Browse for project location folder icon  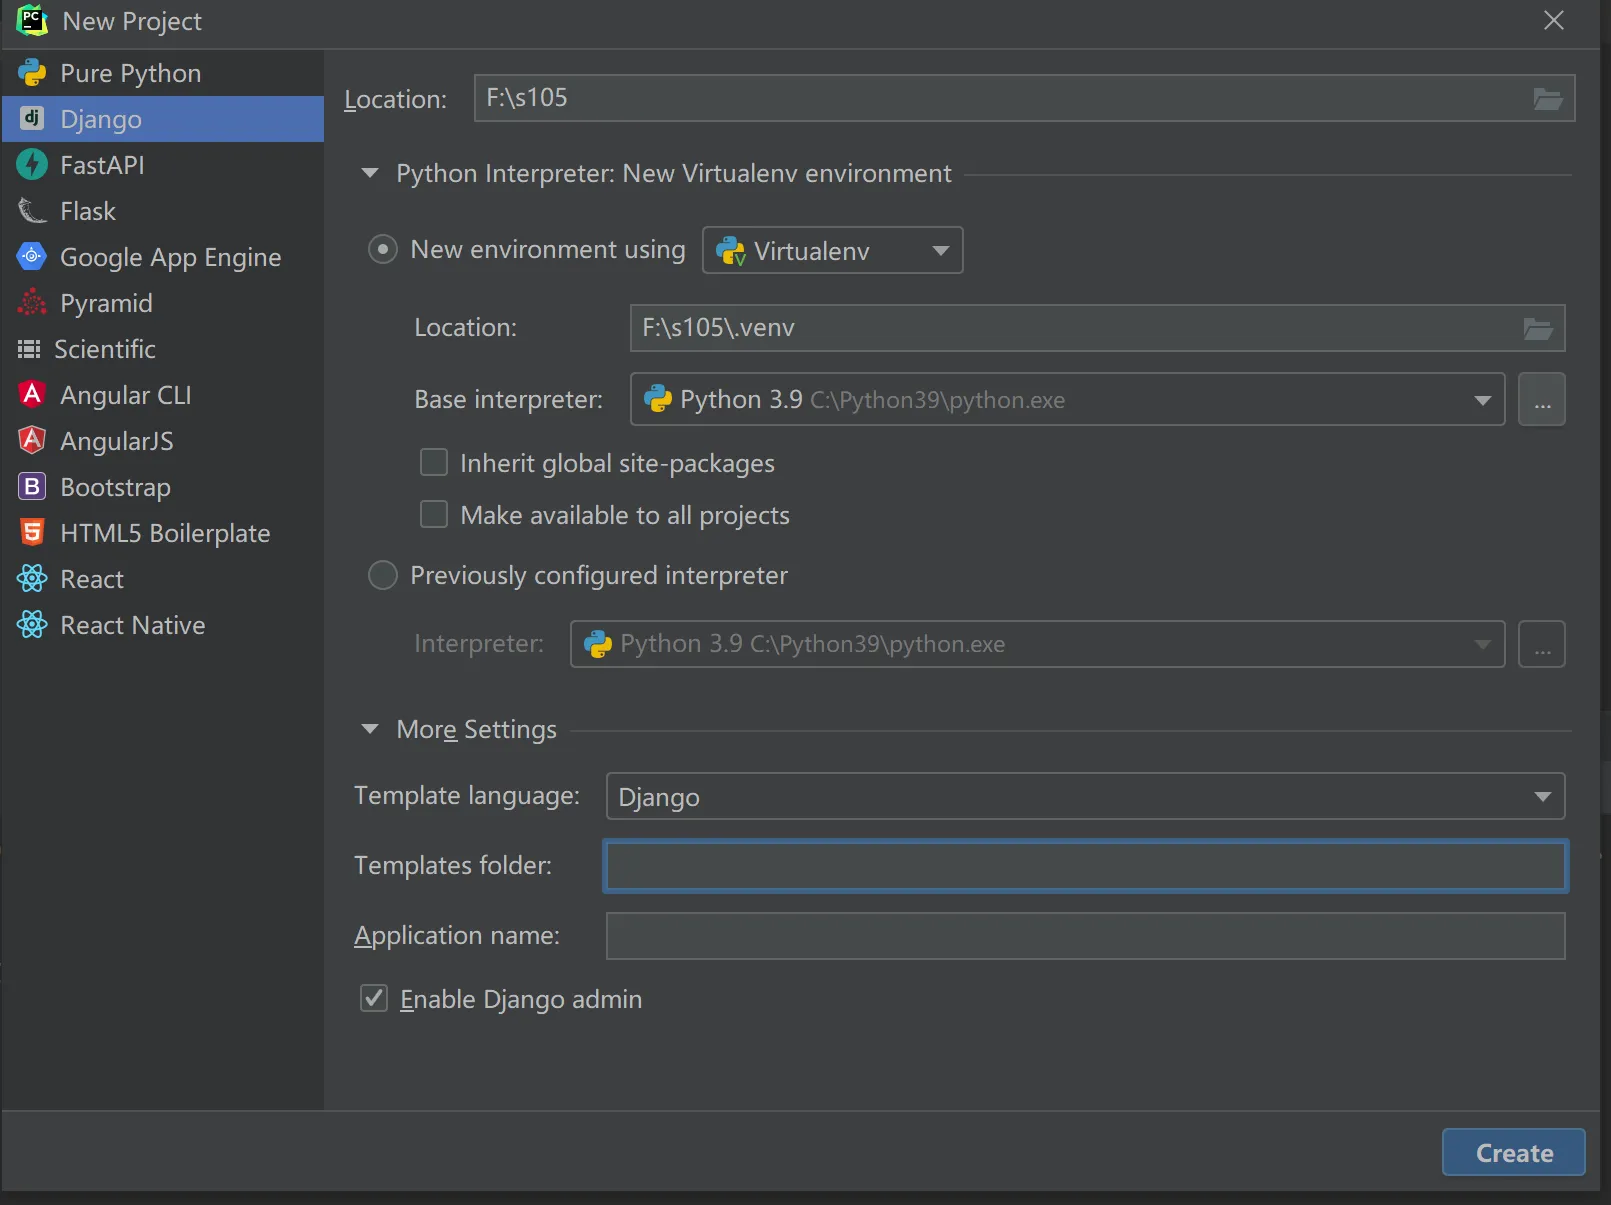(x=1548, y=99)
